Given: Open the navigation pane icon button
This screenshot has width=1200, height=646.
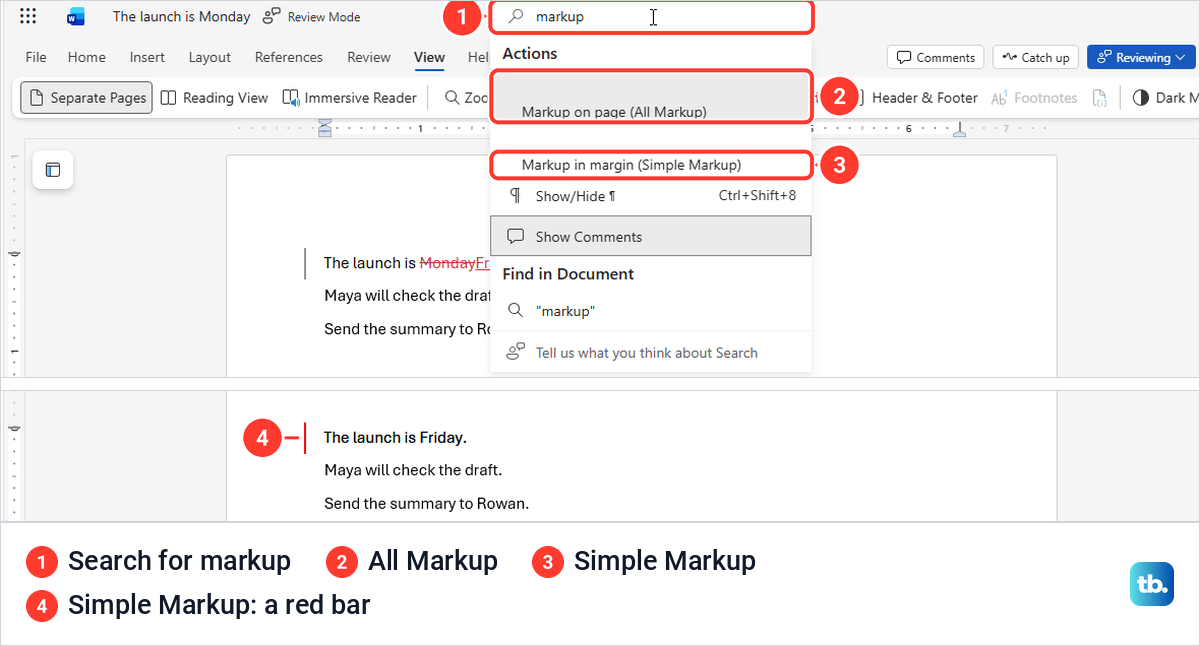Looking at the screenshot, I should (x=53, y=170).
